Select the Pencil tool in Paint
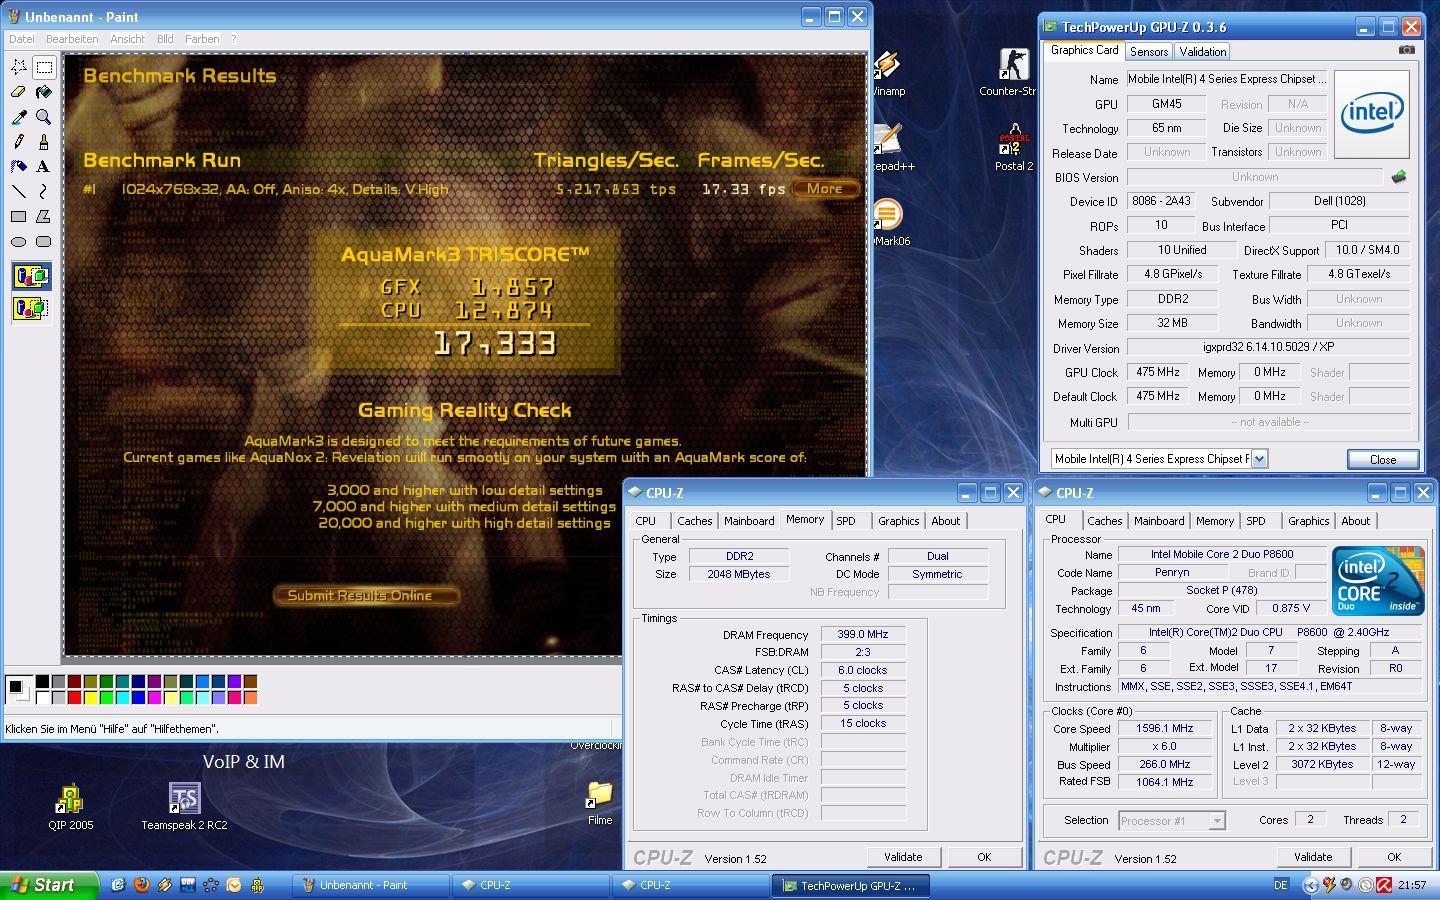 (18, 142)
